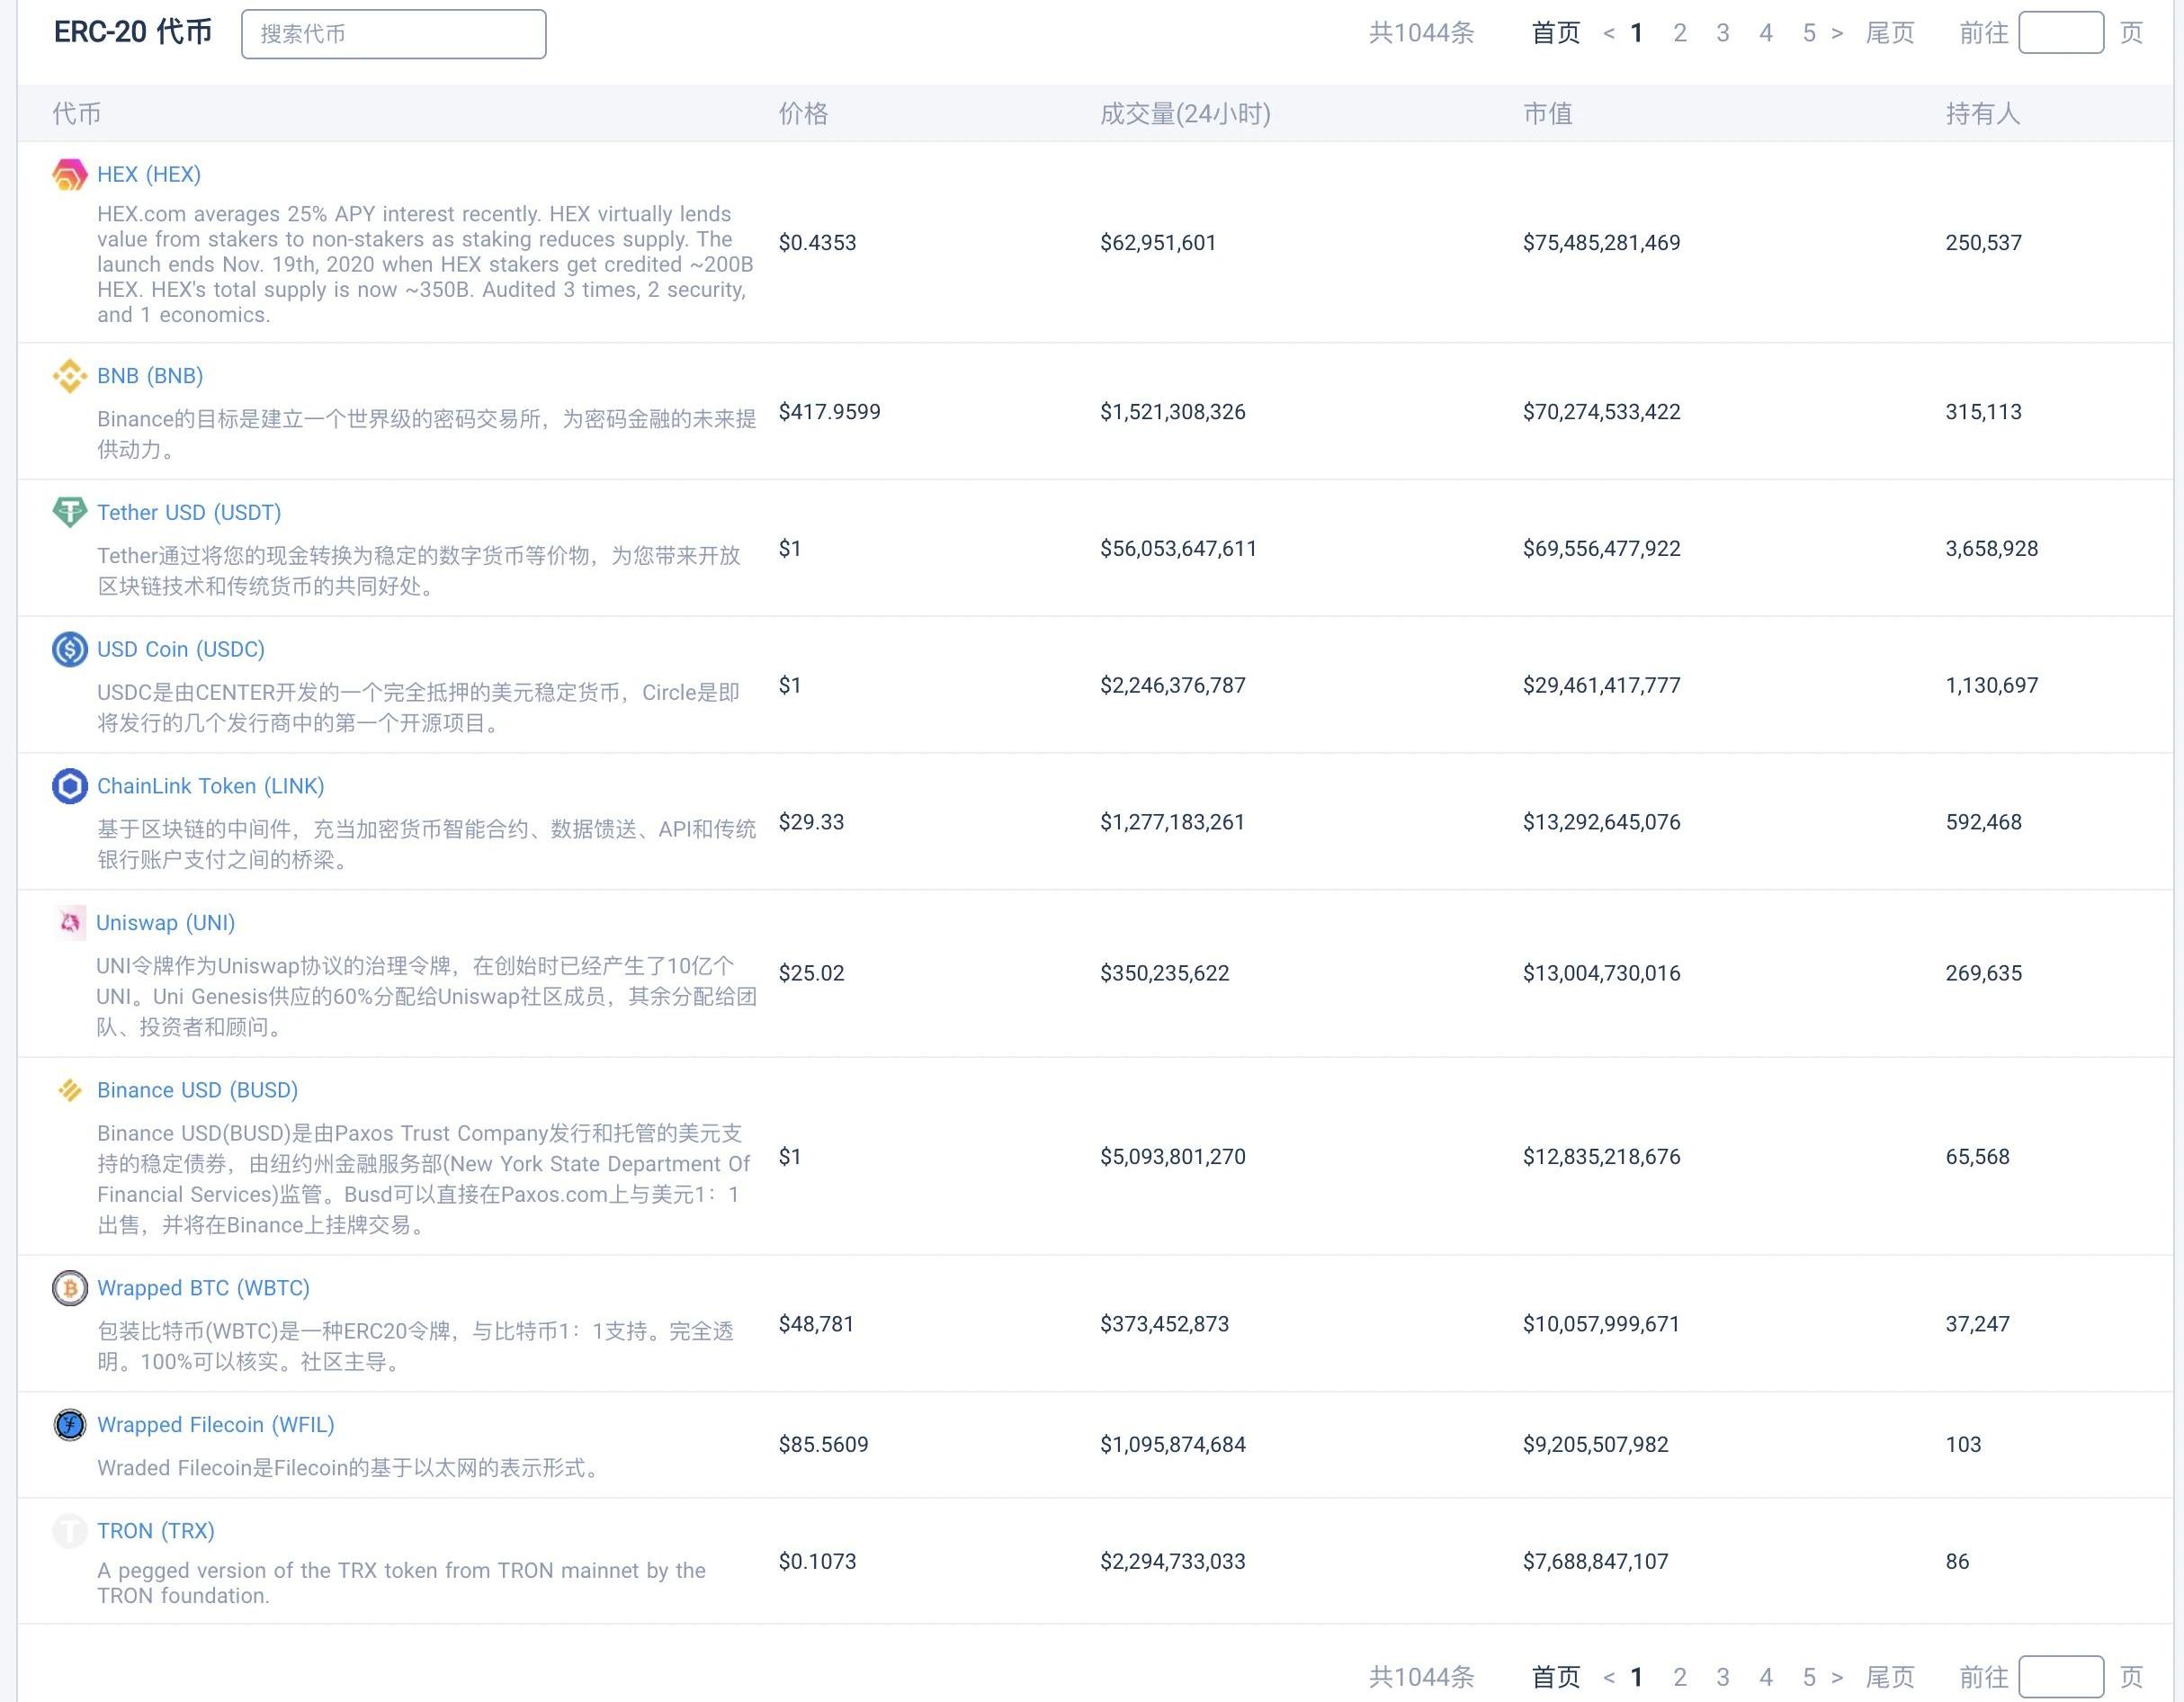Select page 1 in bottom pagination
The image size is (2184, 1702).
click(x=1637, y=1677)
